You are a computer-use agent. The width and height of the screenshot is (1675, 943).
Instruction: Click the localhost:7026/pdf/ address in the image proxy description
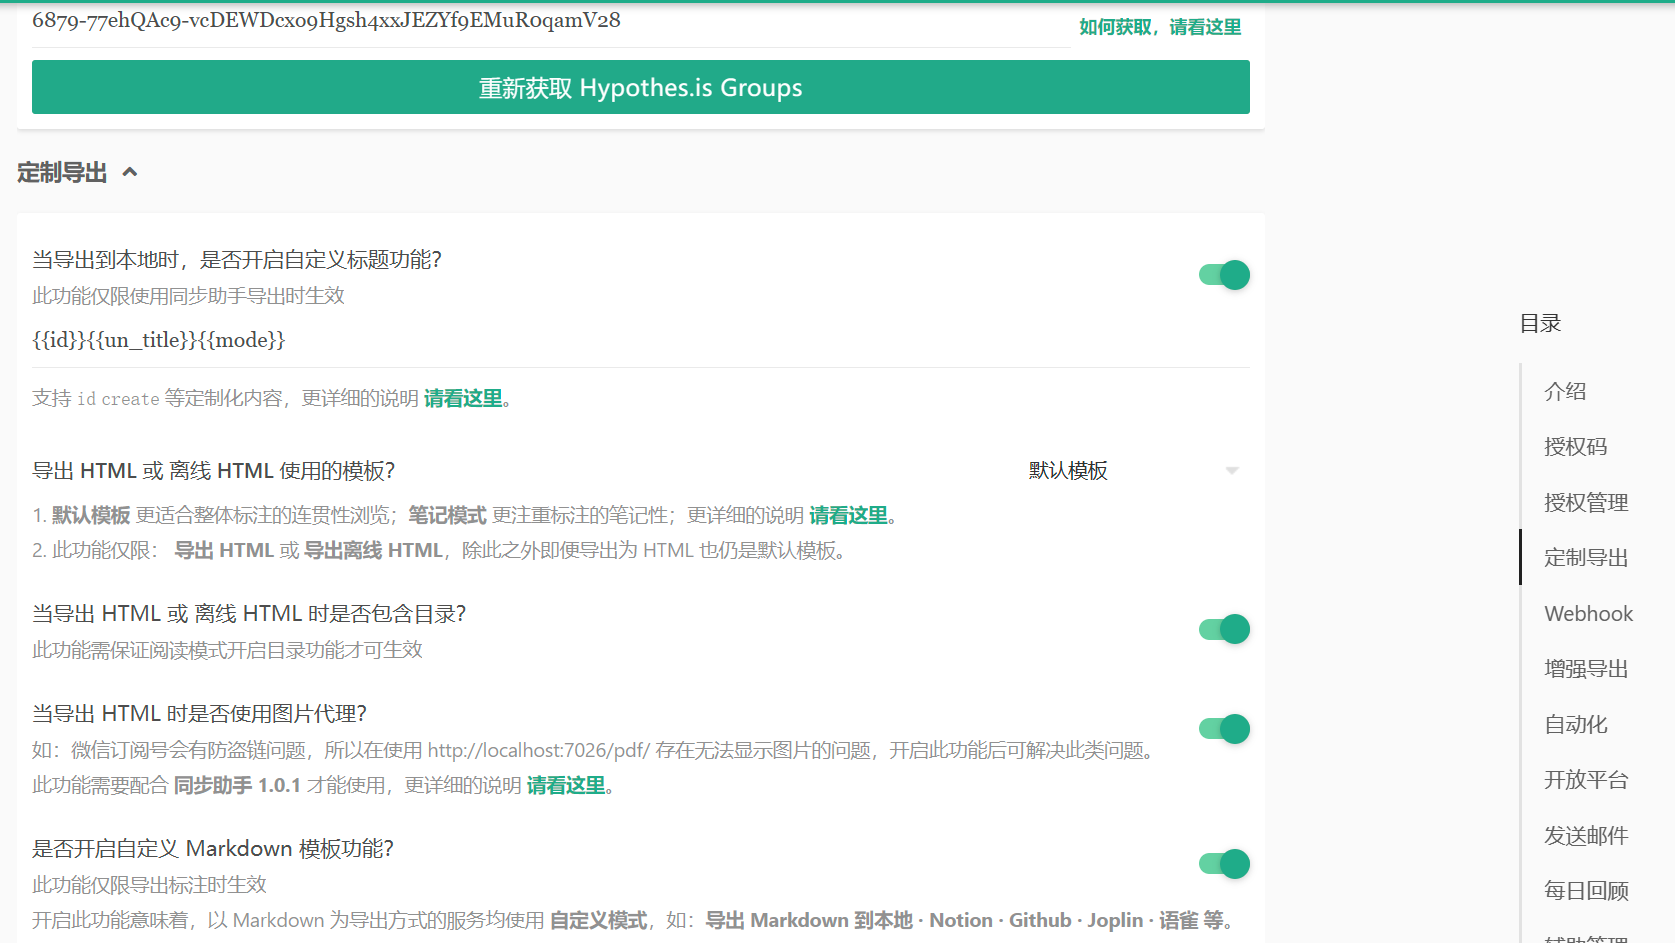pyautogui.click(x=539, y=750)
